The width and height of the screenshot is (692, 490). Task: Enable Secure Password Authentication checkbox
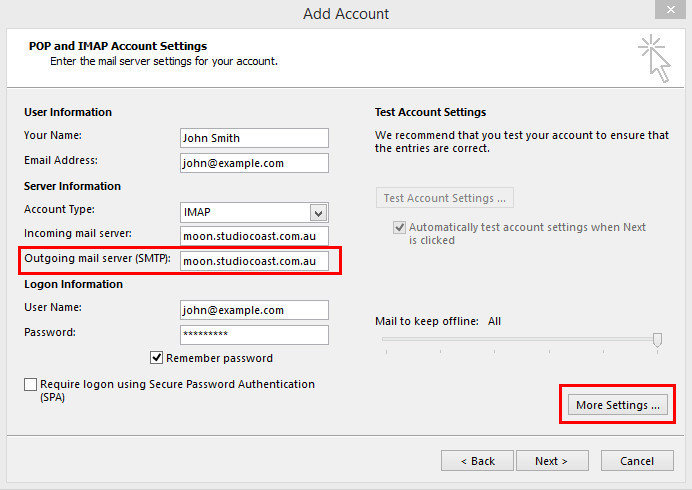pos(30,384)
